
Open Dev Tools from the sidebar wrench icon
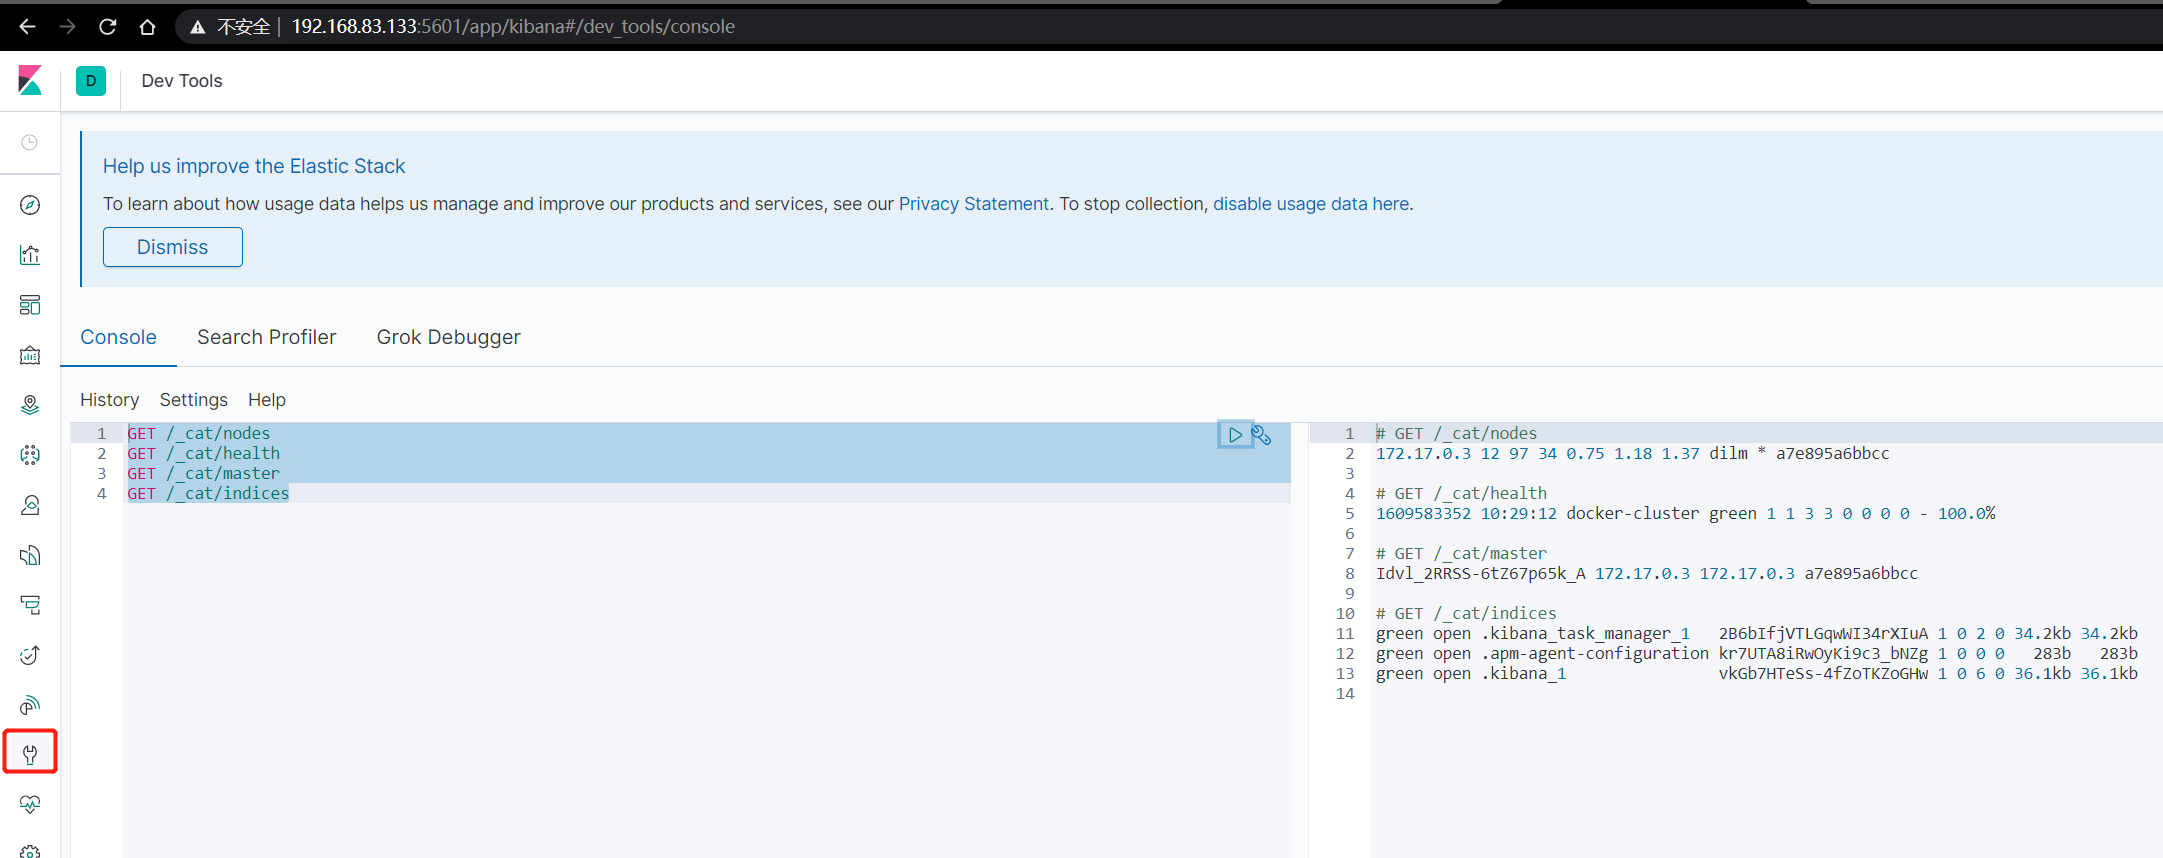pos(30,754)
